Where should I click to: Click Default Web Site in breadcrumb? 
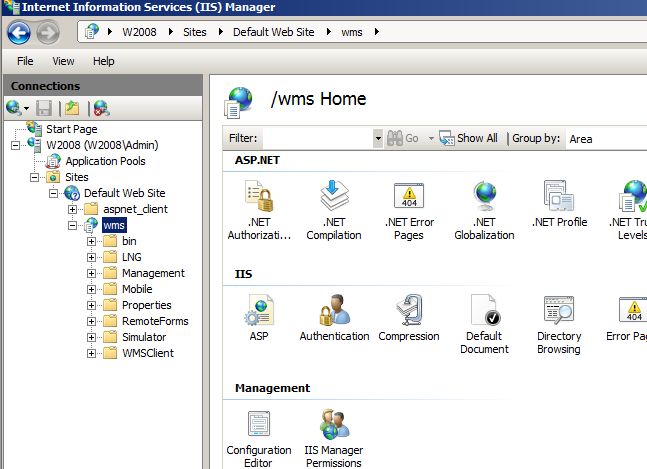click(274, 32)
